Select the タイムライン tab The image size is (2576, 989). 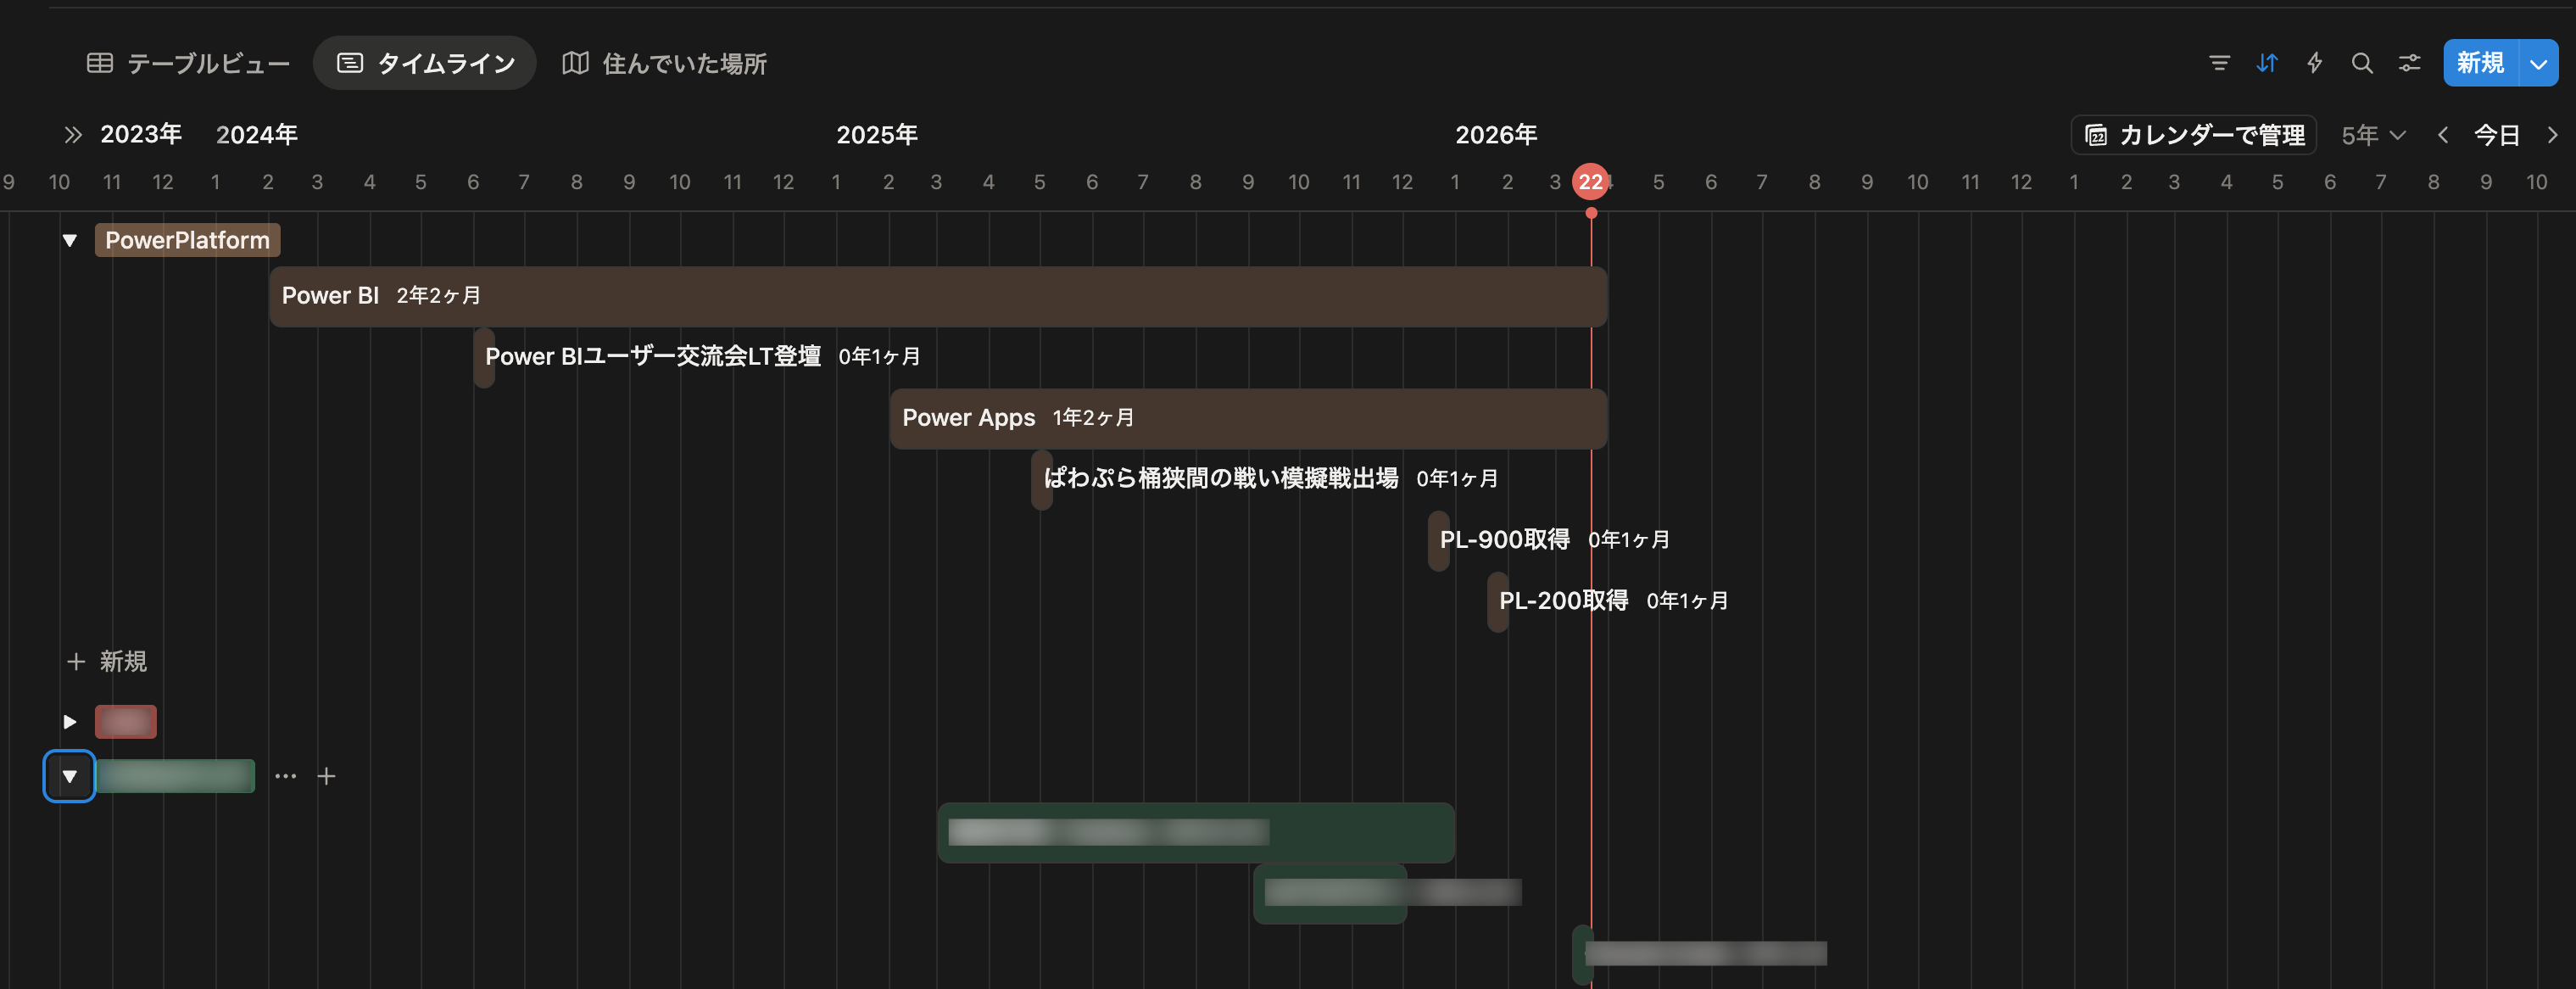[425, 63]
